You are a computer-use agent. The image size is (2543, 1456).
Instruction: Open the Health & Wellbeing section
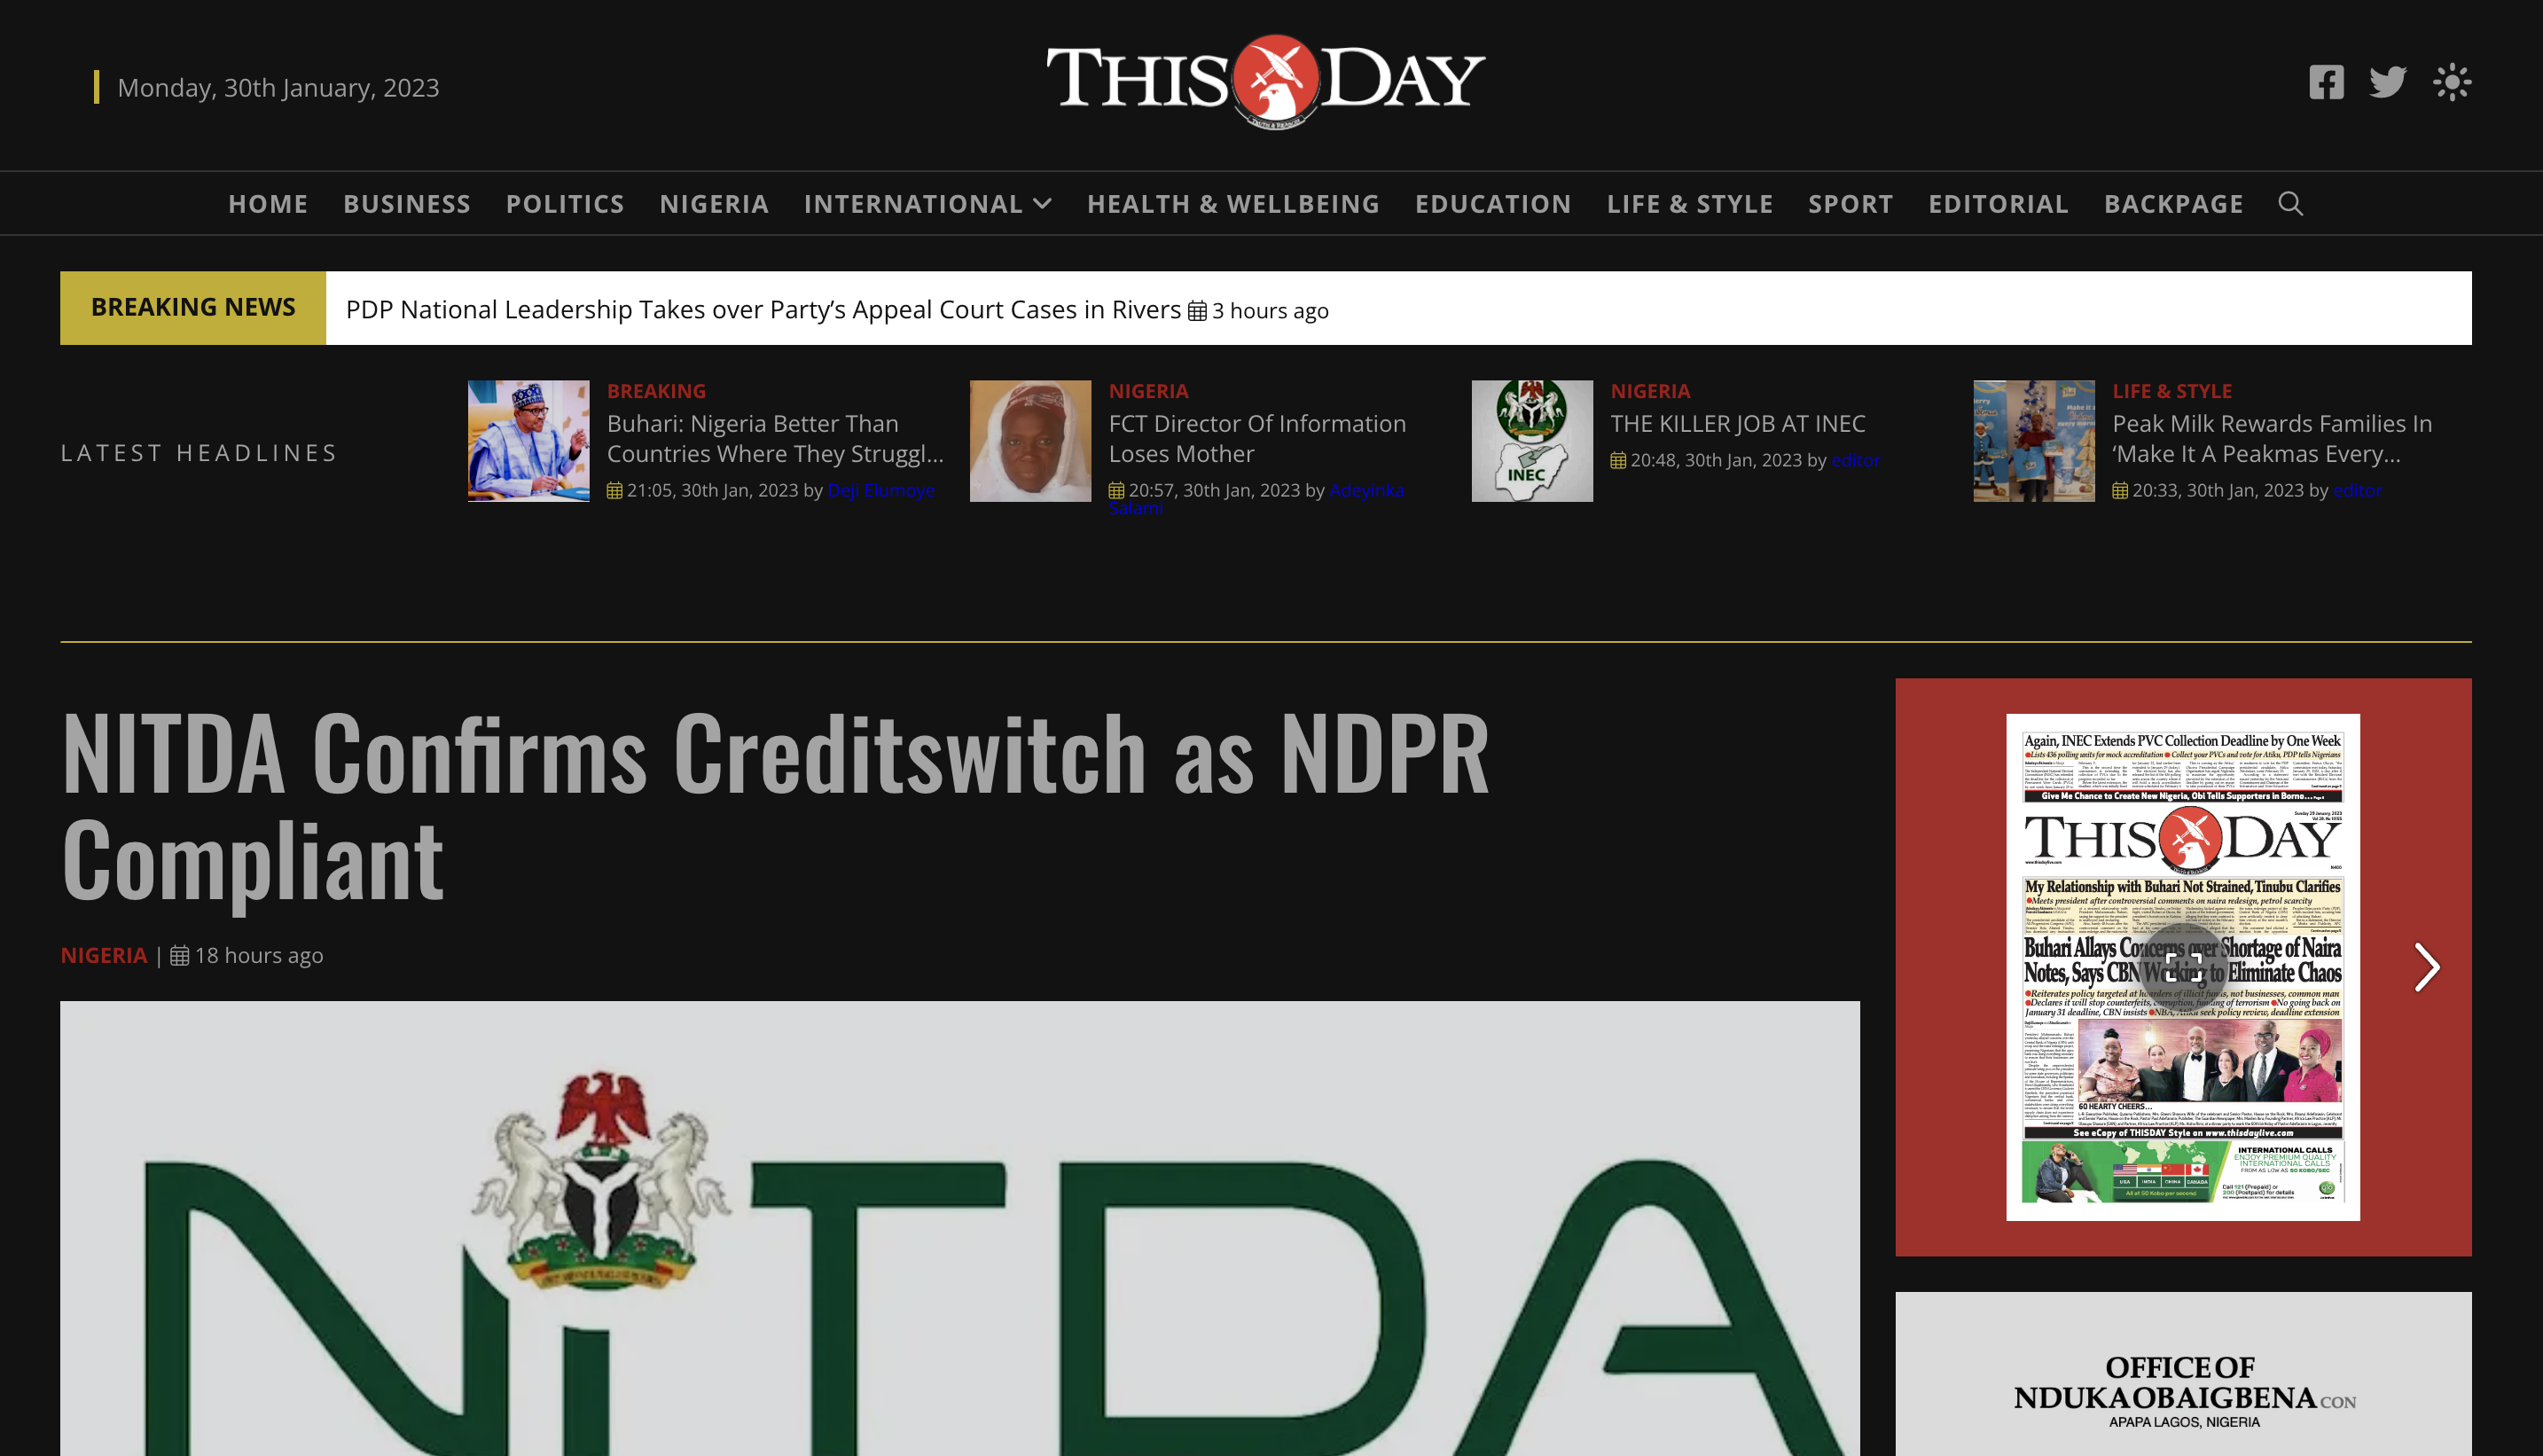point(1233,204)
